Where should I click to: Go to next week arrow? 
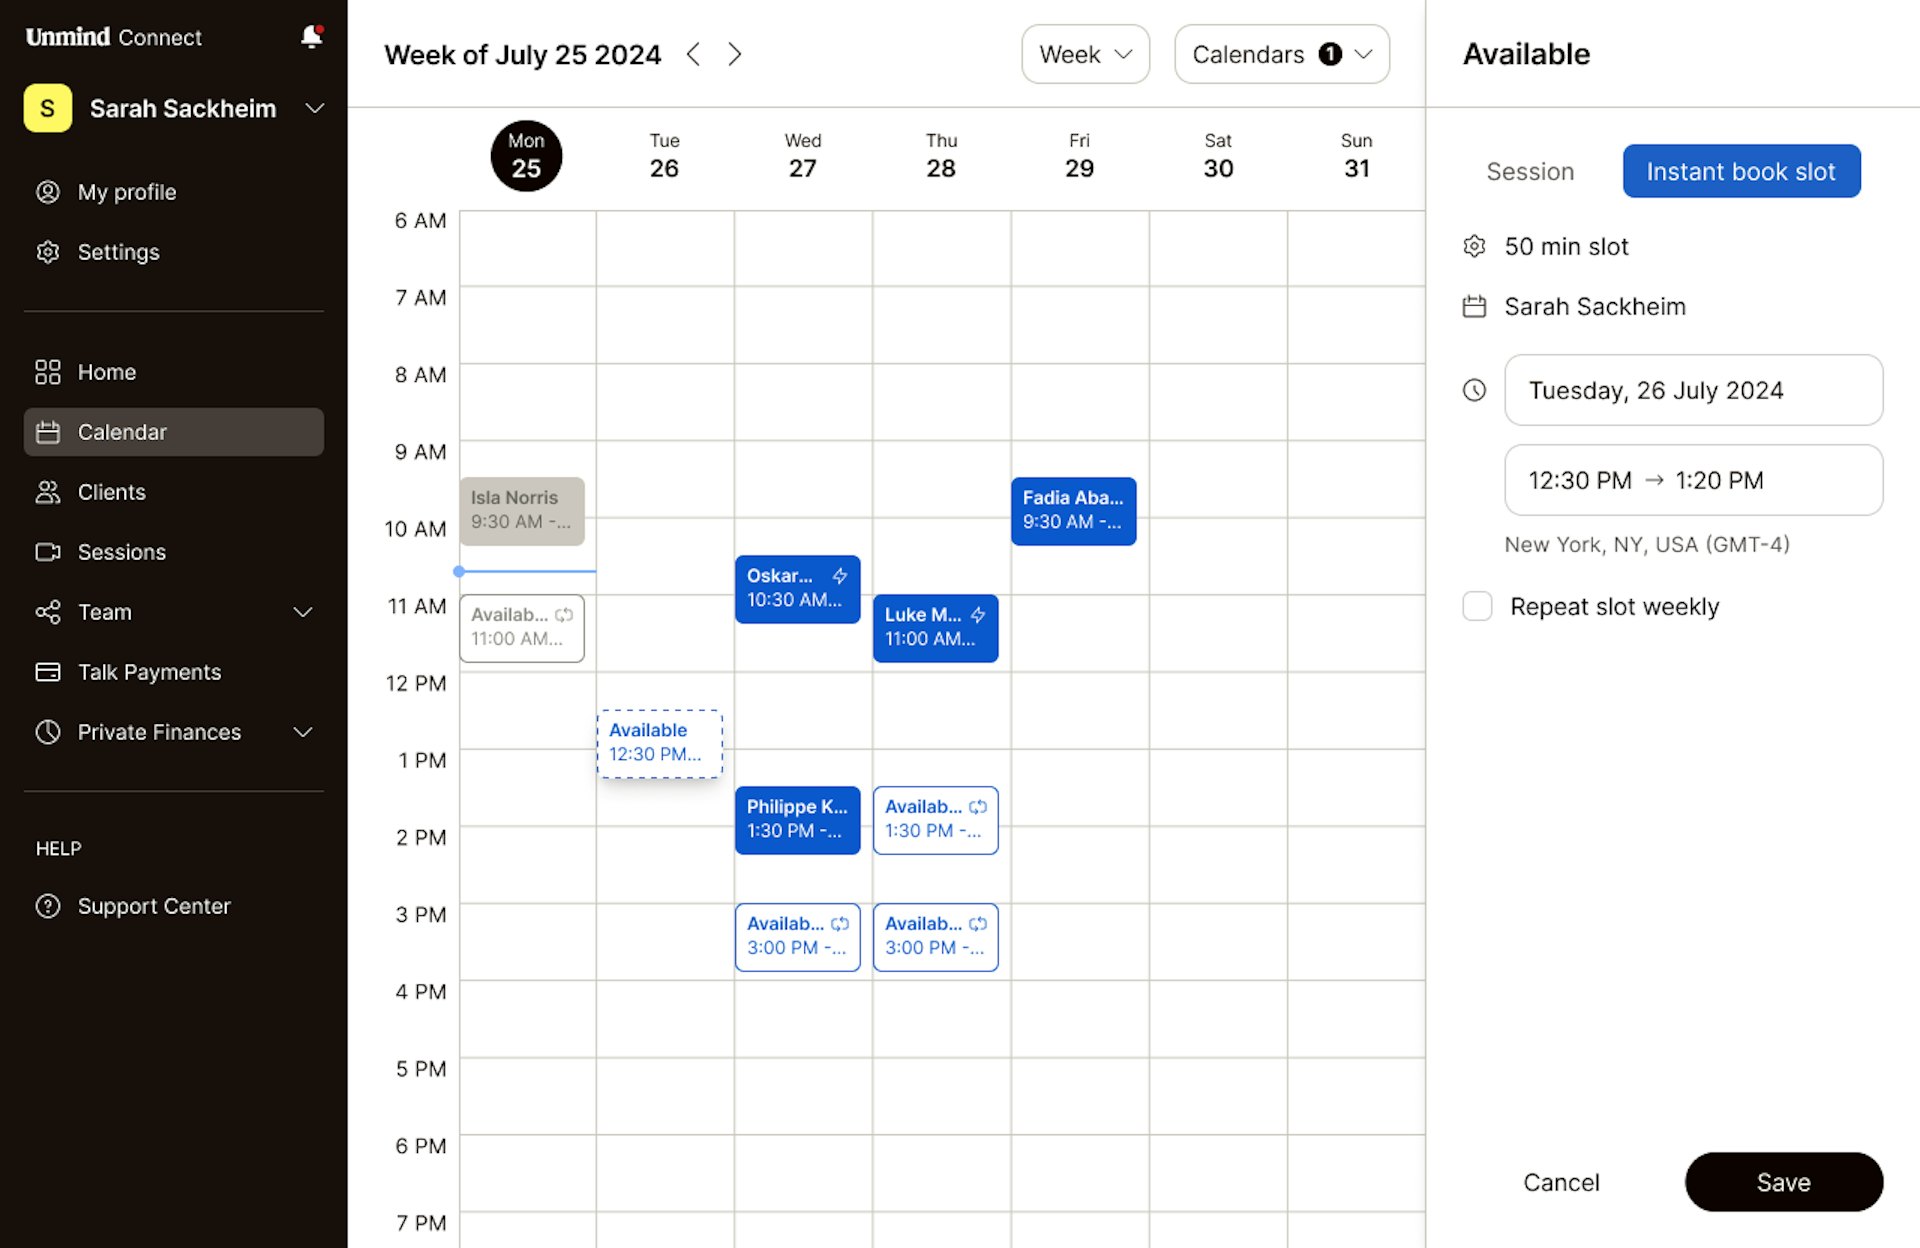[735, 54]
